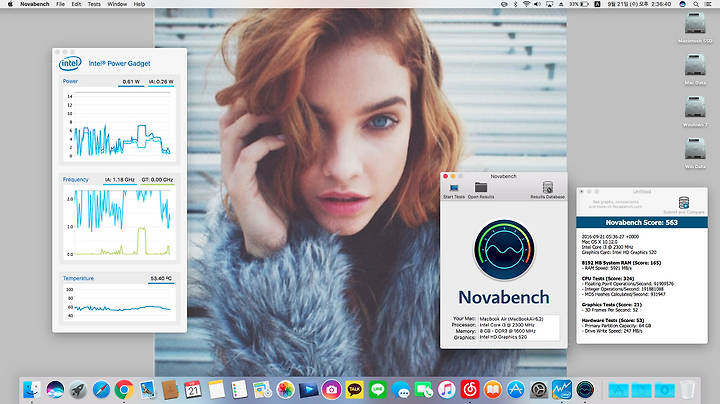Open Messages app in the dock
720x404 pixels.
[x=400, y=390]
